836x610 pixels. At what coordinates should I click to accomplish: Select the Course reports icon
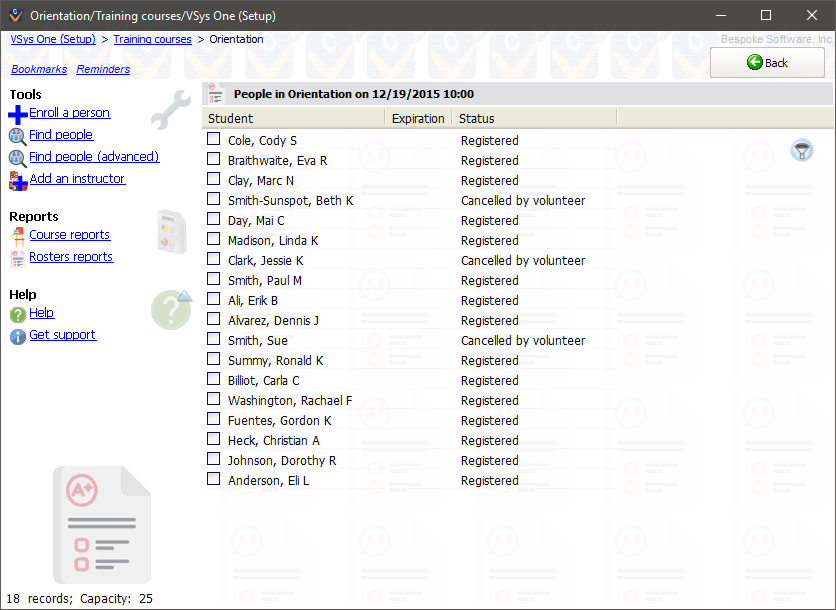[20, 235]
